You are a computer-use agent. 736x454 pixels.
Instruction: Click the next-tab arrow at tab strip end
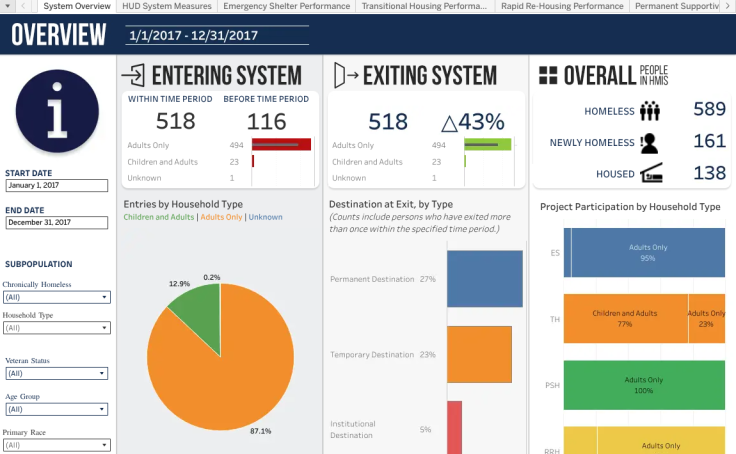pyautogui.click(x=728, y=6)
